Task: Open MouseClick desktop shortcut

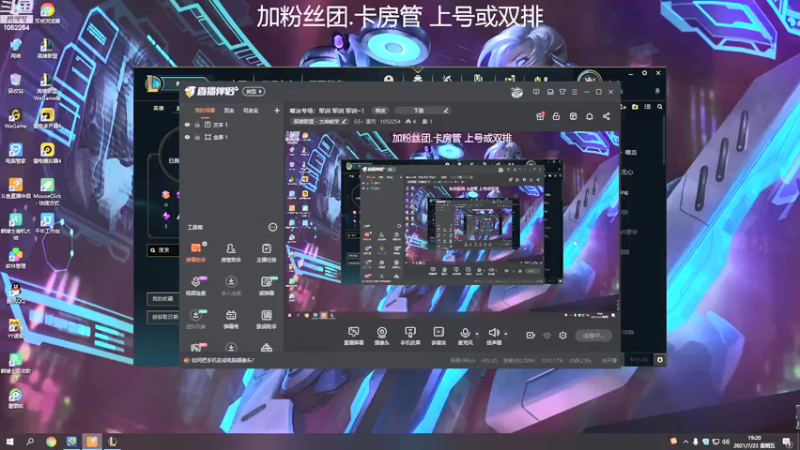Action: click(x=47, y=192)
